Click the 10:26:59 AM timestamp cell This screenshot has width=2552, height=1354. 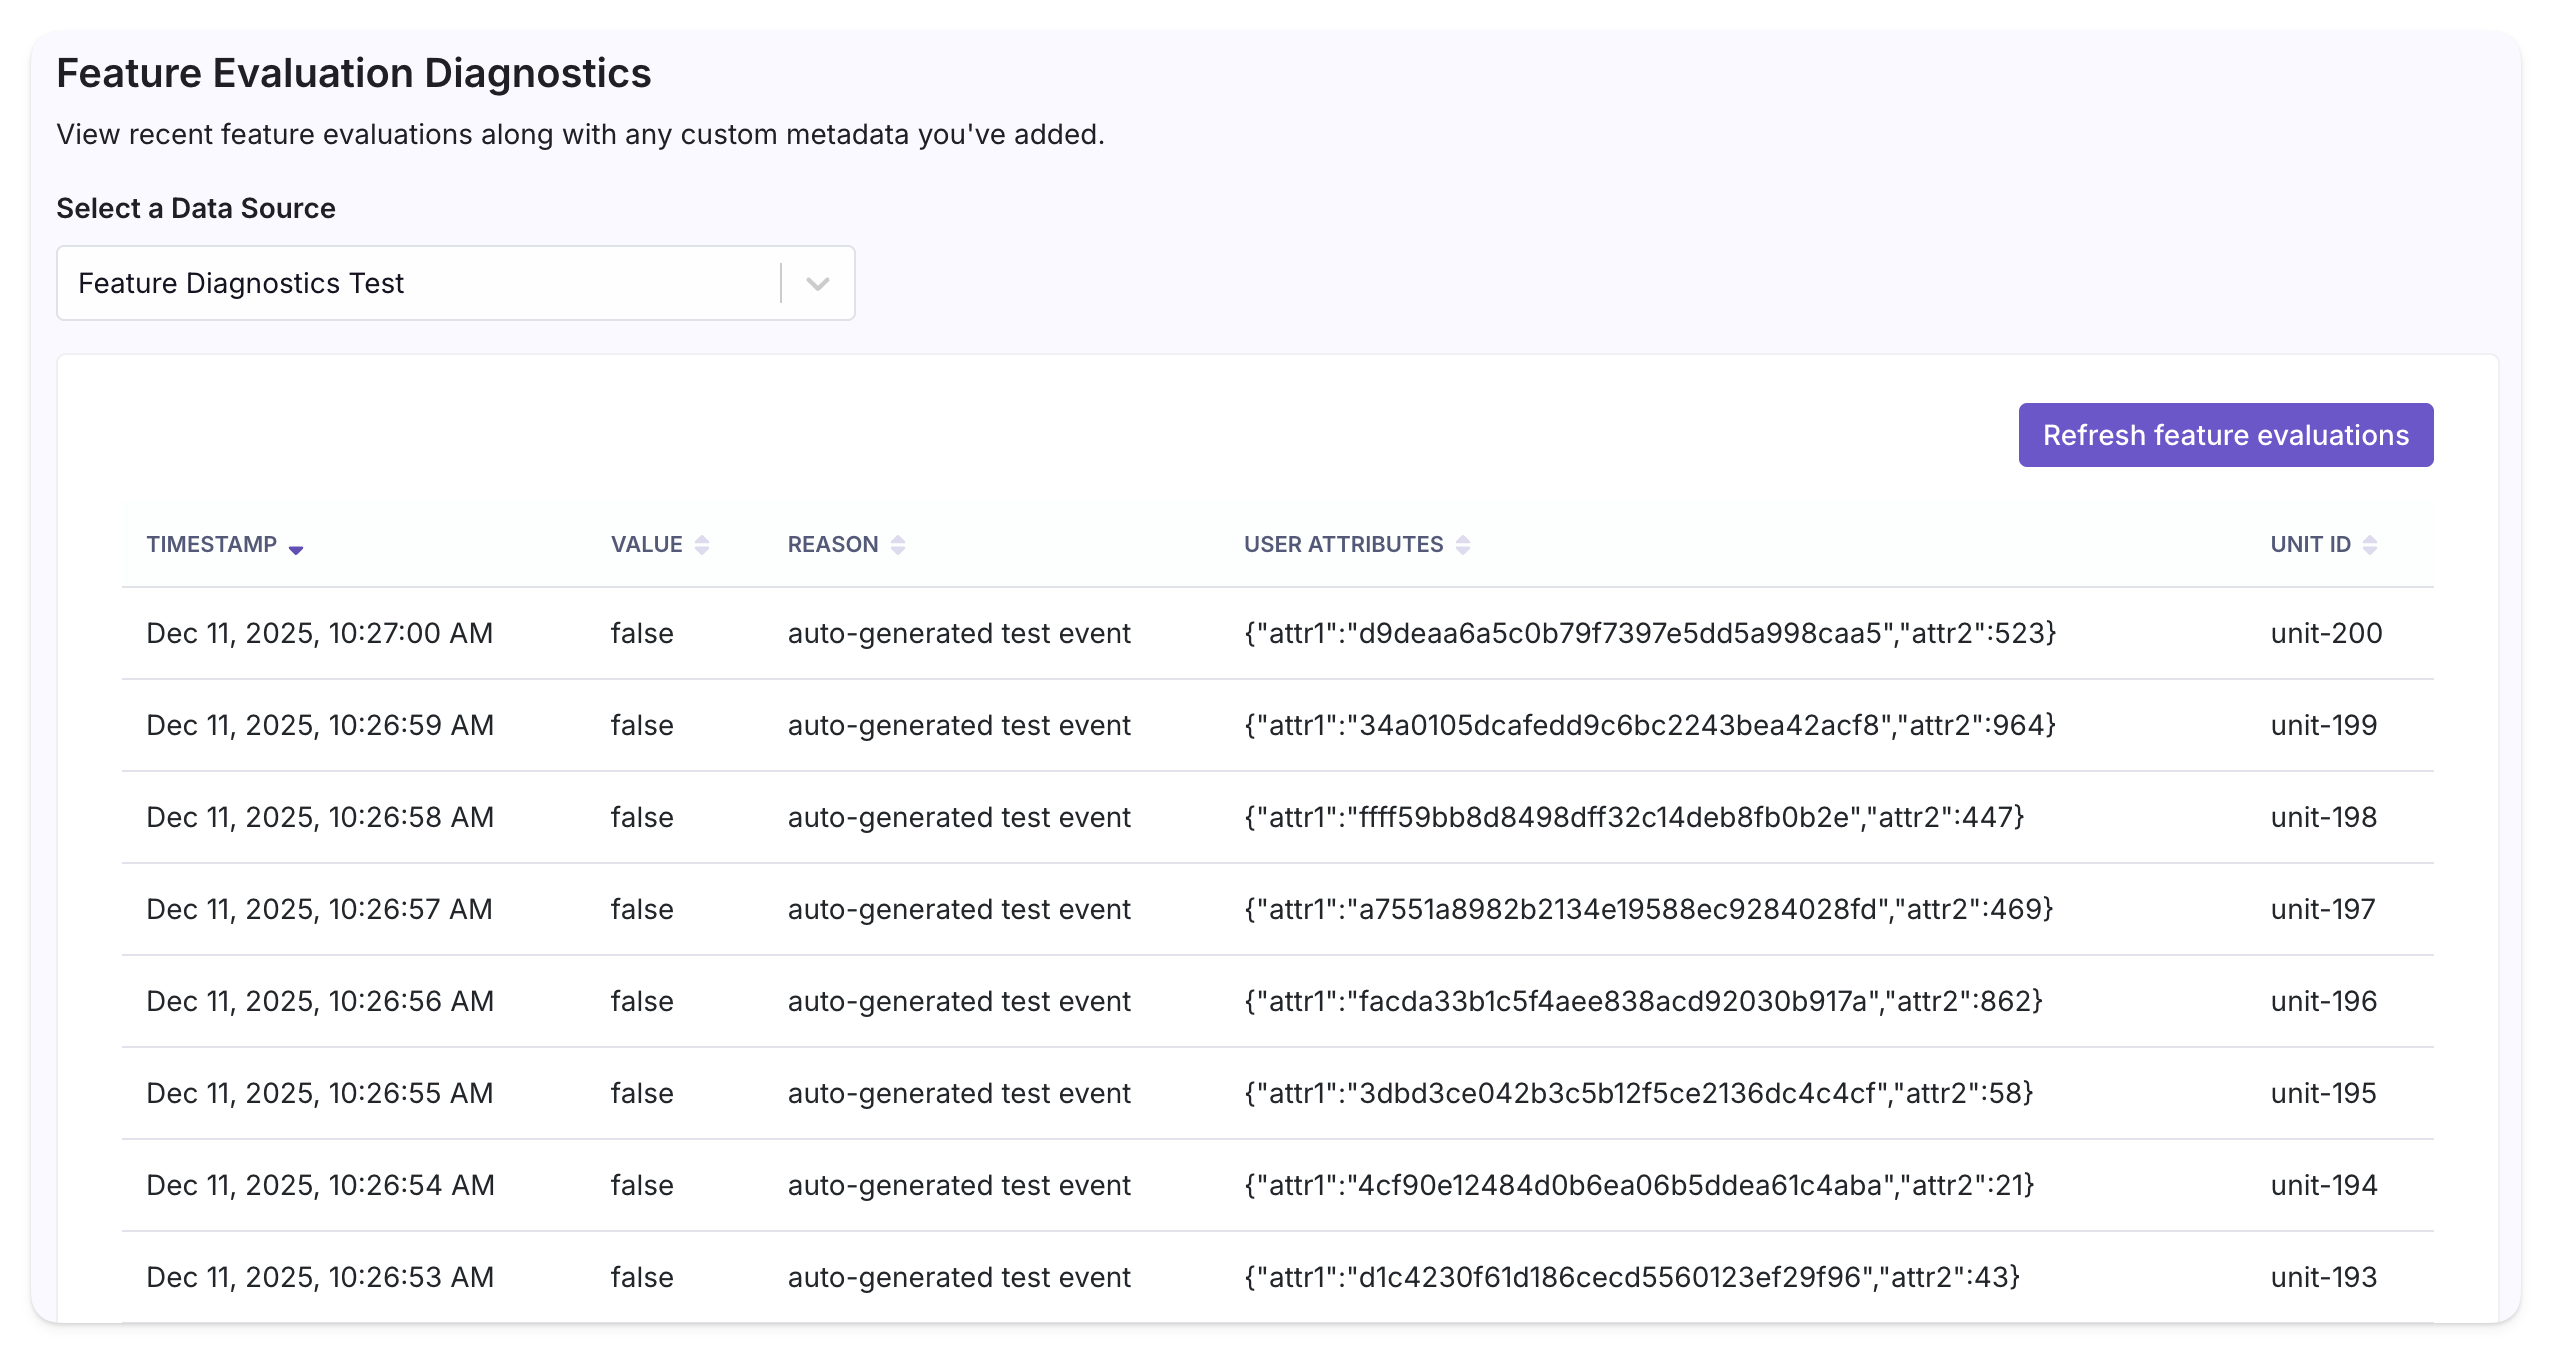click(320, 726)
